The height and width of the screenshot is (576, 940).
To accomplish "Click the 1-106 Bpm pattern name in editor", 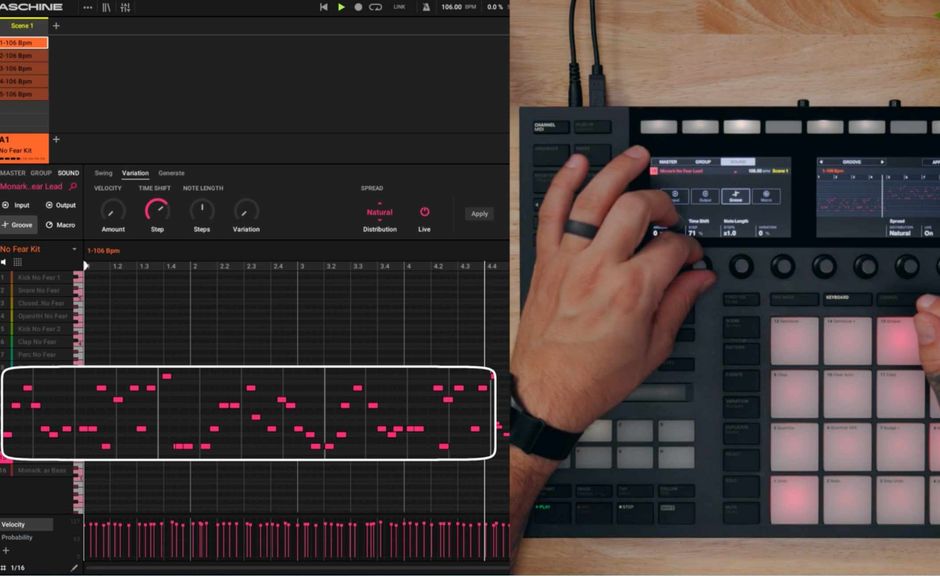I will tap(104, 251).
